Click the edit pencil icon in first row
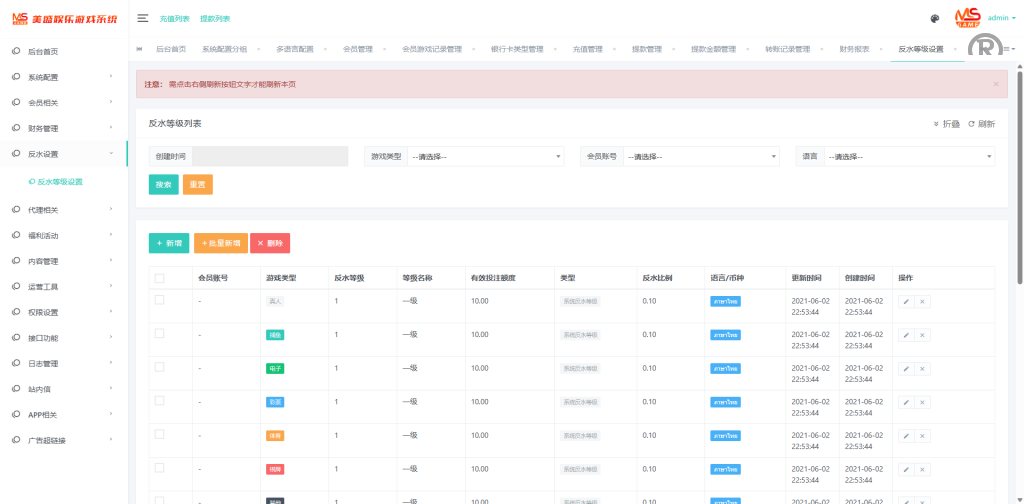 [906, 301]
